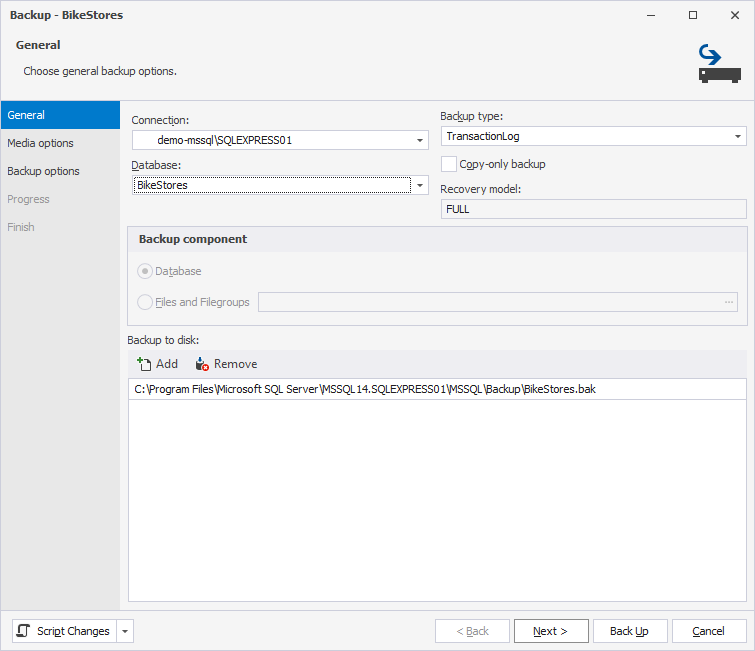Click the Remove button label
Viewport: 755px width, 651px height.
point(235,364)
